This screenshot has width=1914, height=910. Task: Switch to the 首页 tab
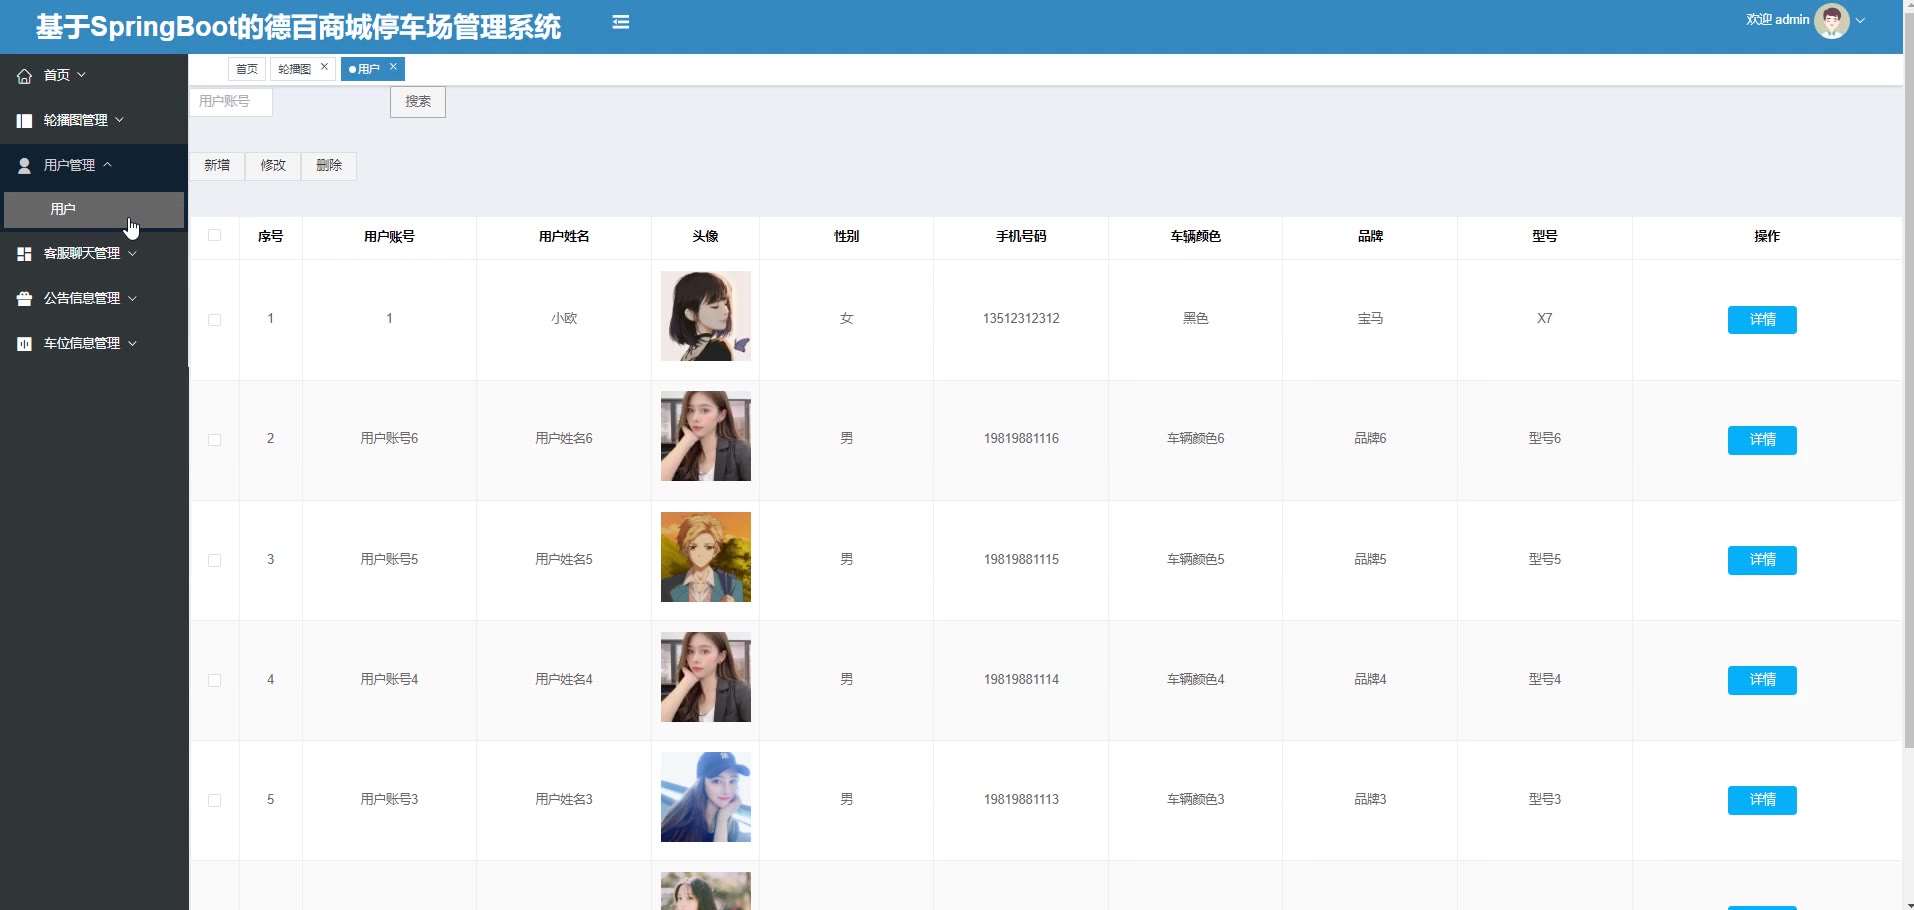[247, 69]
